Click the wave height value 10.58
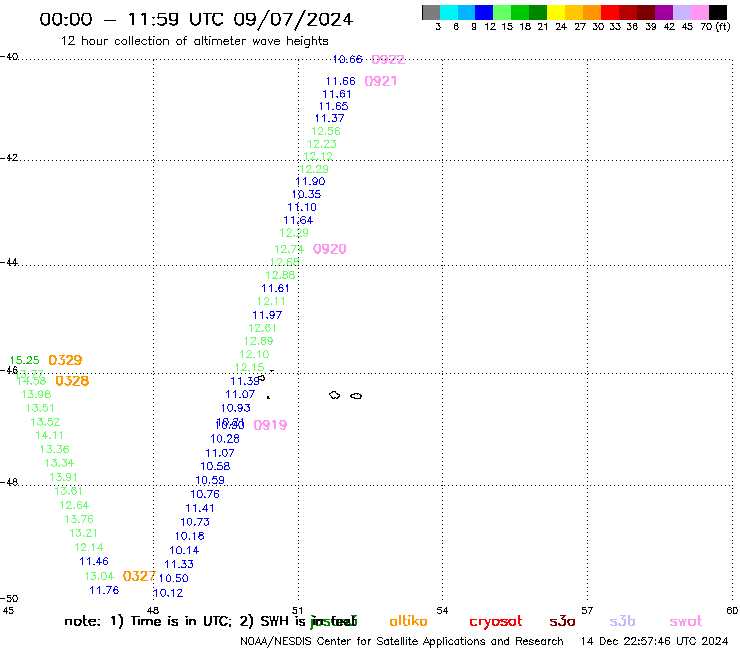The width and height of the screenshot is (740, 650). coord(215,466)
